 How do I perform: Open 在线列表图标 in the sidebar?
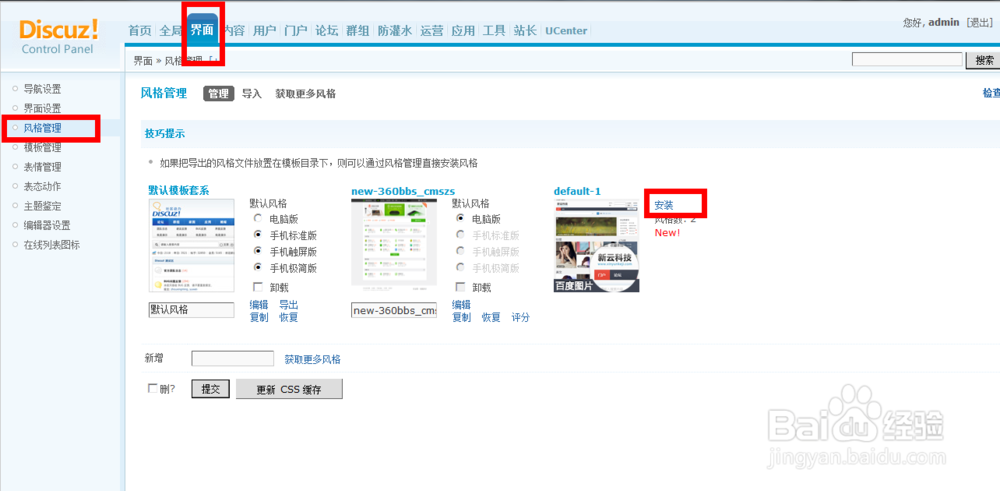pyautogui.click(x=52, y=245)
